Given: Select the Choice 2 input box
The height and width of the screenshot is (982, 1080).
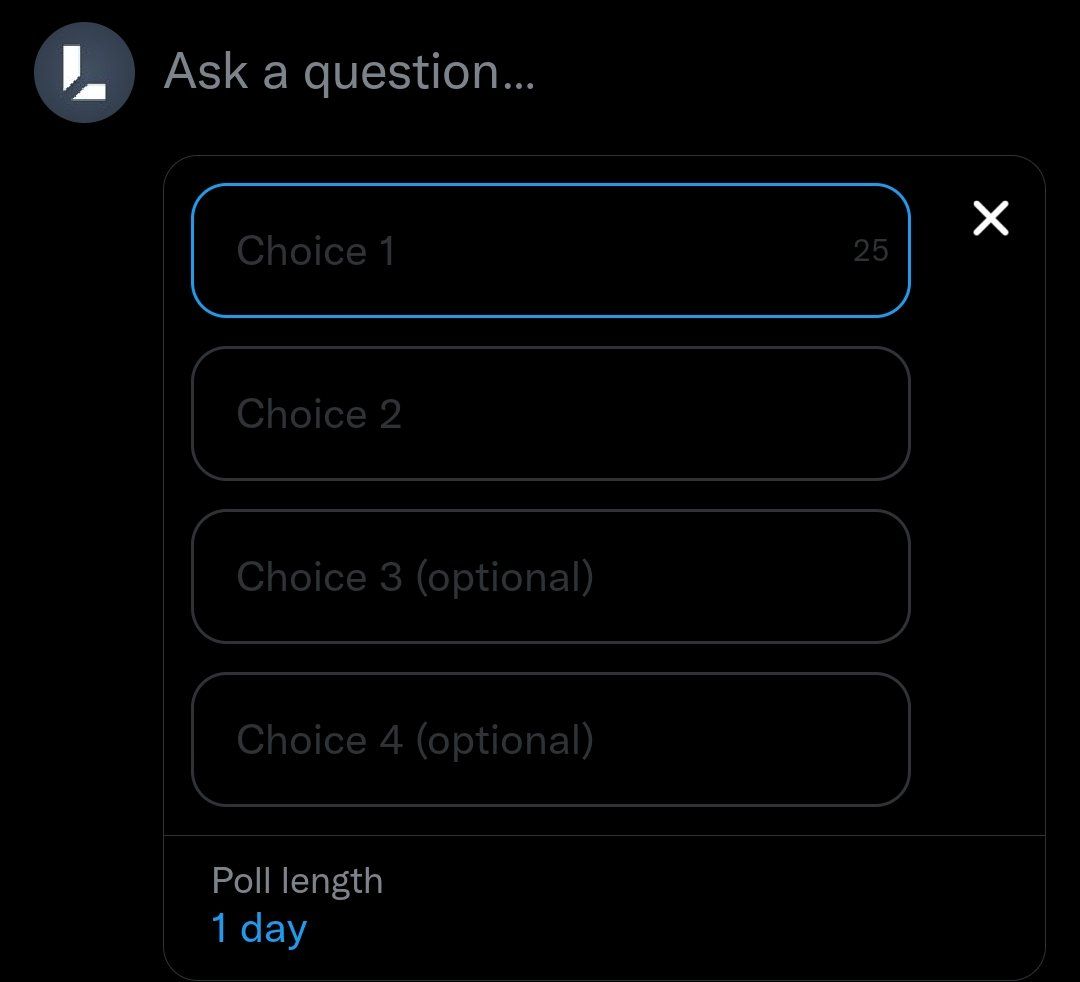Looking at the screenshot, I should 550,413.
